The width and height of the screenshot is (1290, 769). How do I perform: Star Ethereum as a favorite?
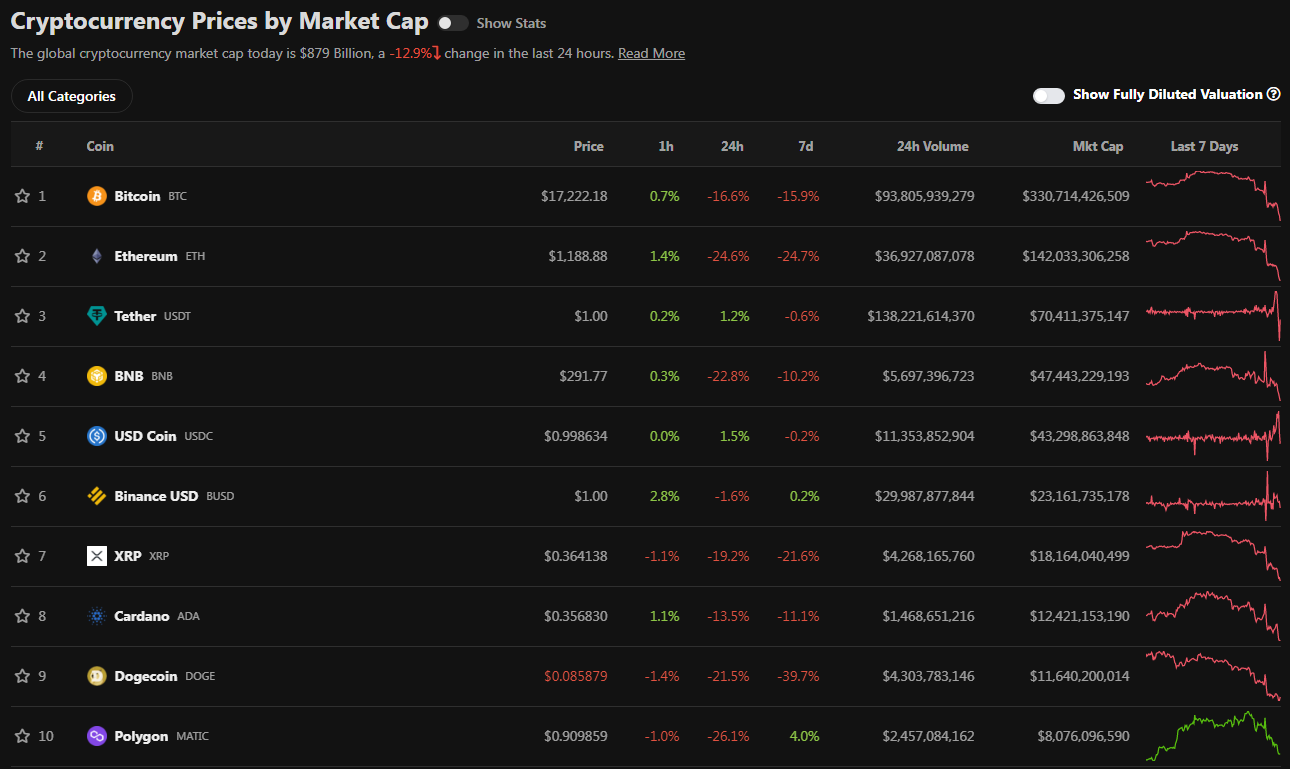(22, 256)
